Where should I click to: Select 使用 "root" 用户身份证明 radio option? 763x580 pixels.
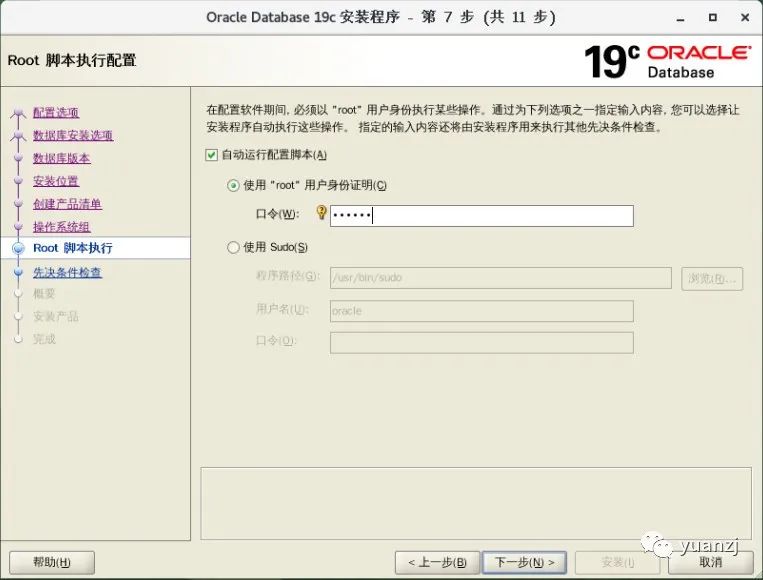pyautogui.click(x=233, y=185)
